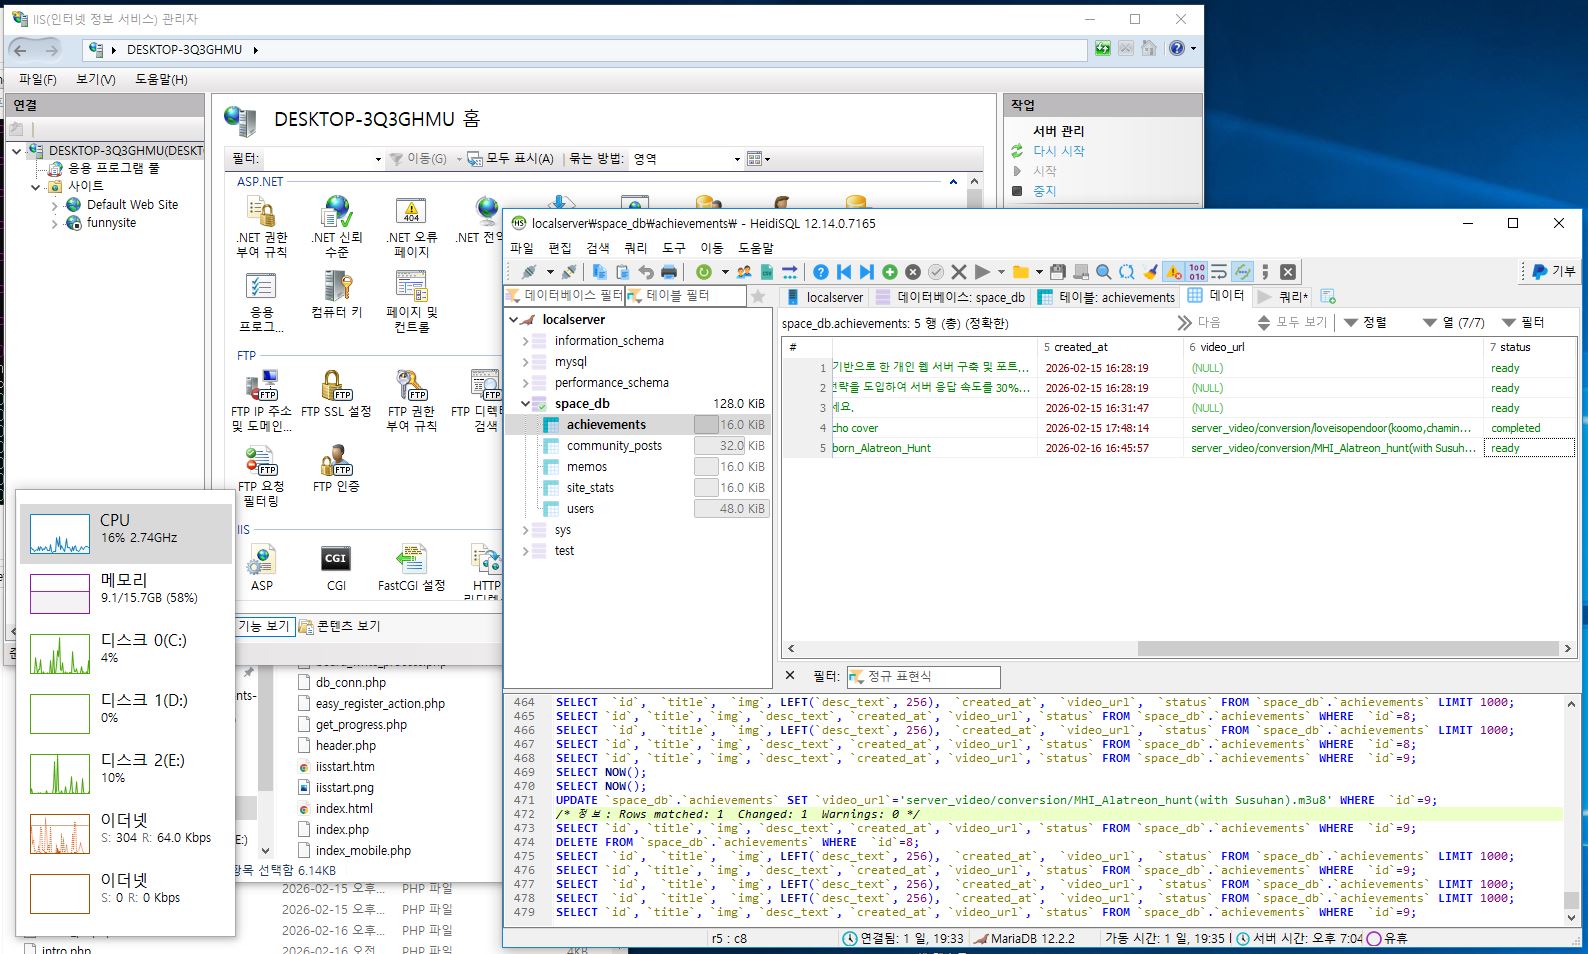Click the HeidiSQL print toolbar icon
Viewport: 1588px width, 954px height.
point(669,272)
